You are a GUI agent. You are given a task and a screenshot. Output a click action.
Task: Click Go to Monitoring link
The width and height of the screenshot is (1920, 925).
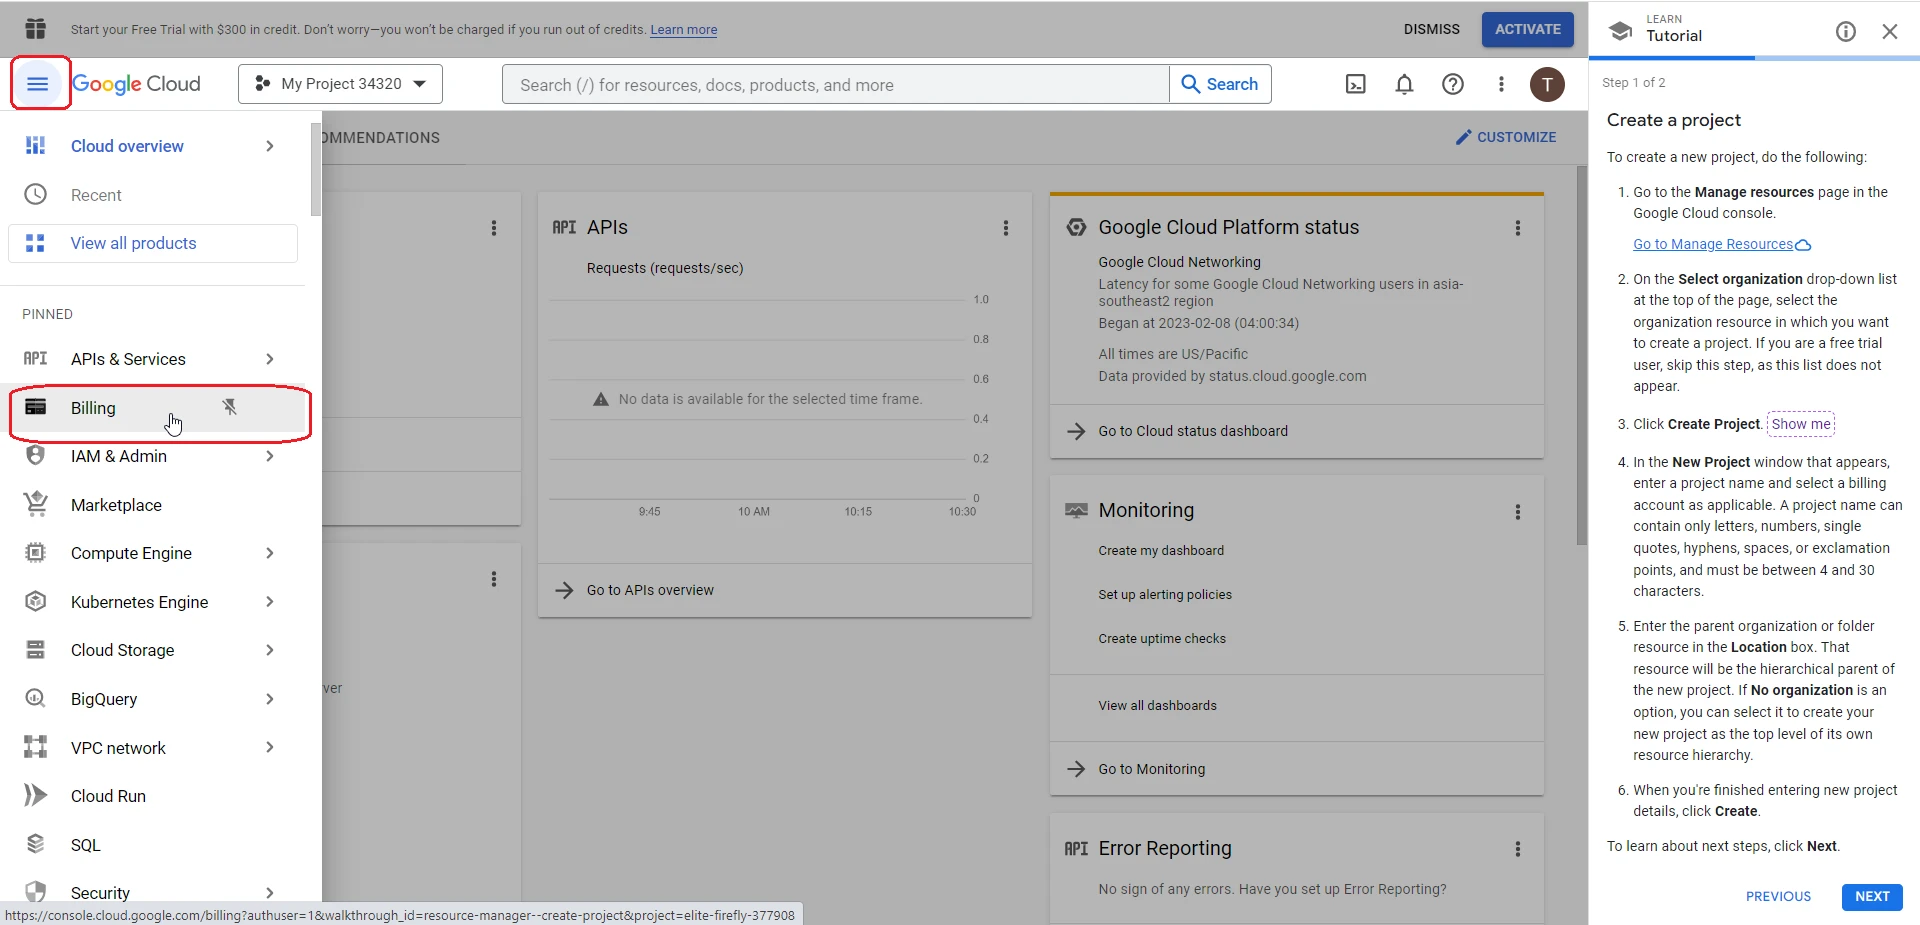pos(1152,769)
